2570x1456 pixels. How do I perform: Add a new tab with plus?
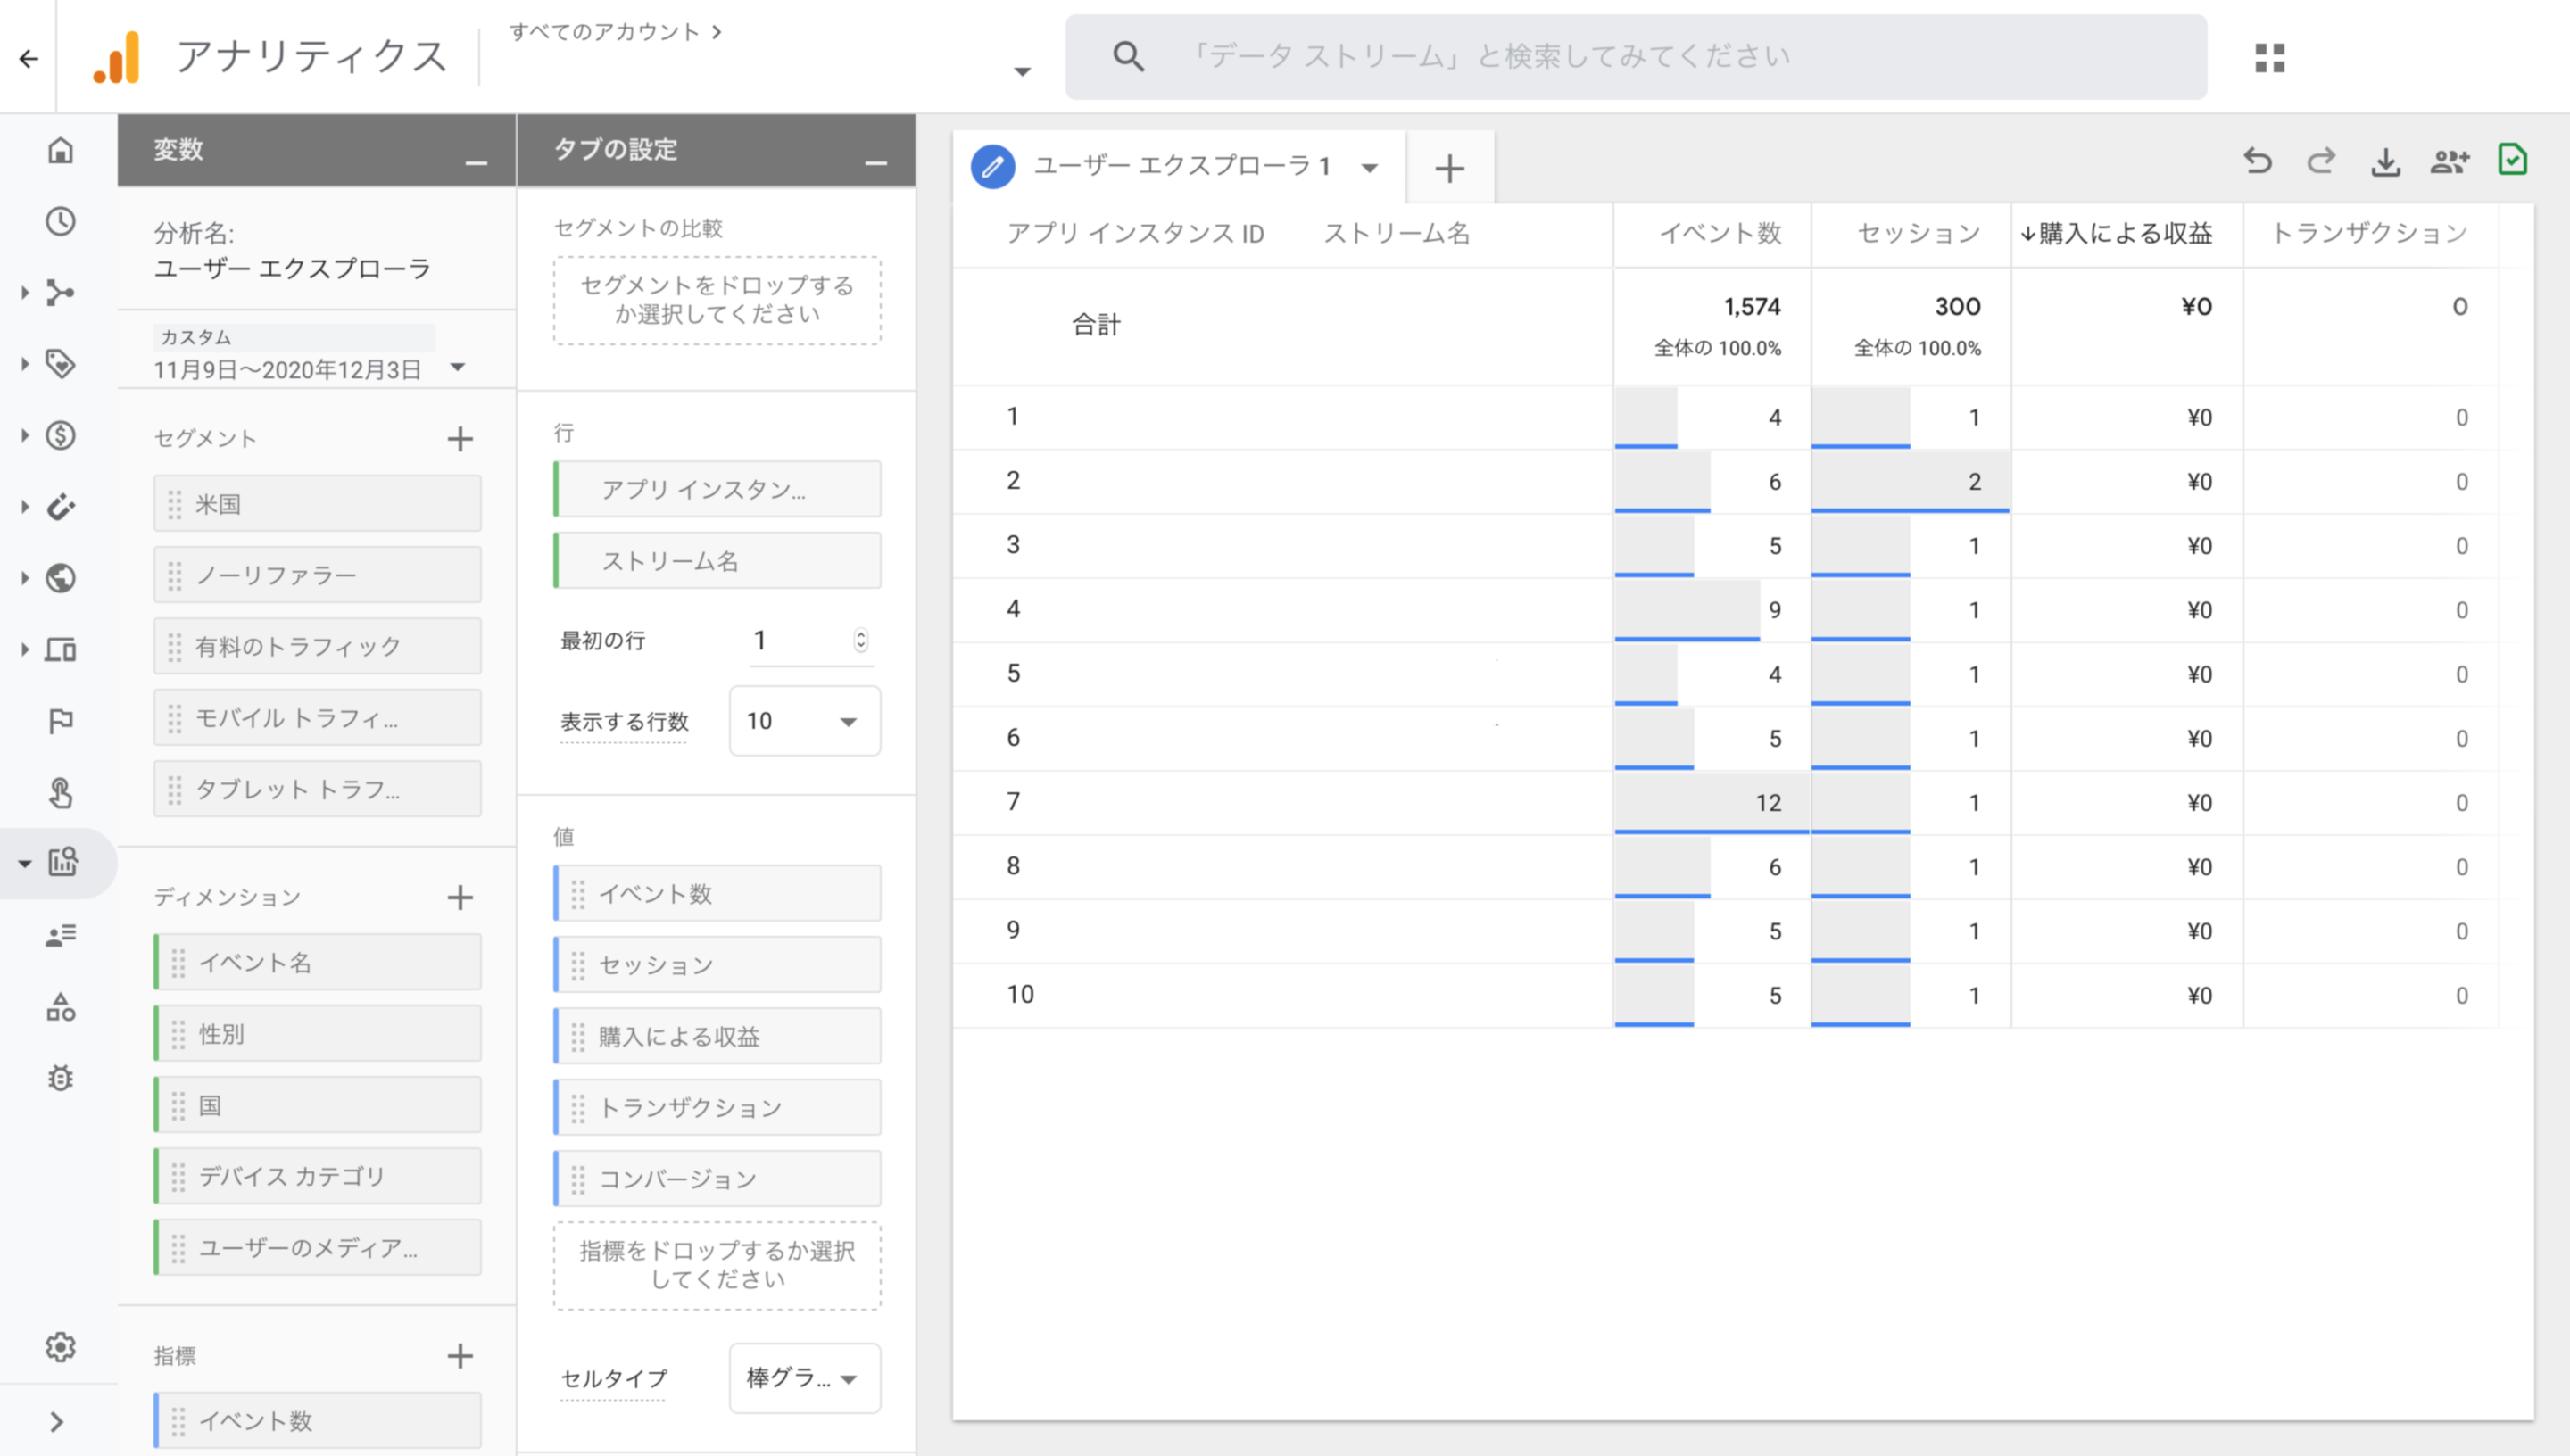tap(1449, 168)
